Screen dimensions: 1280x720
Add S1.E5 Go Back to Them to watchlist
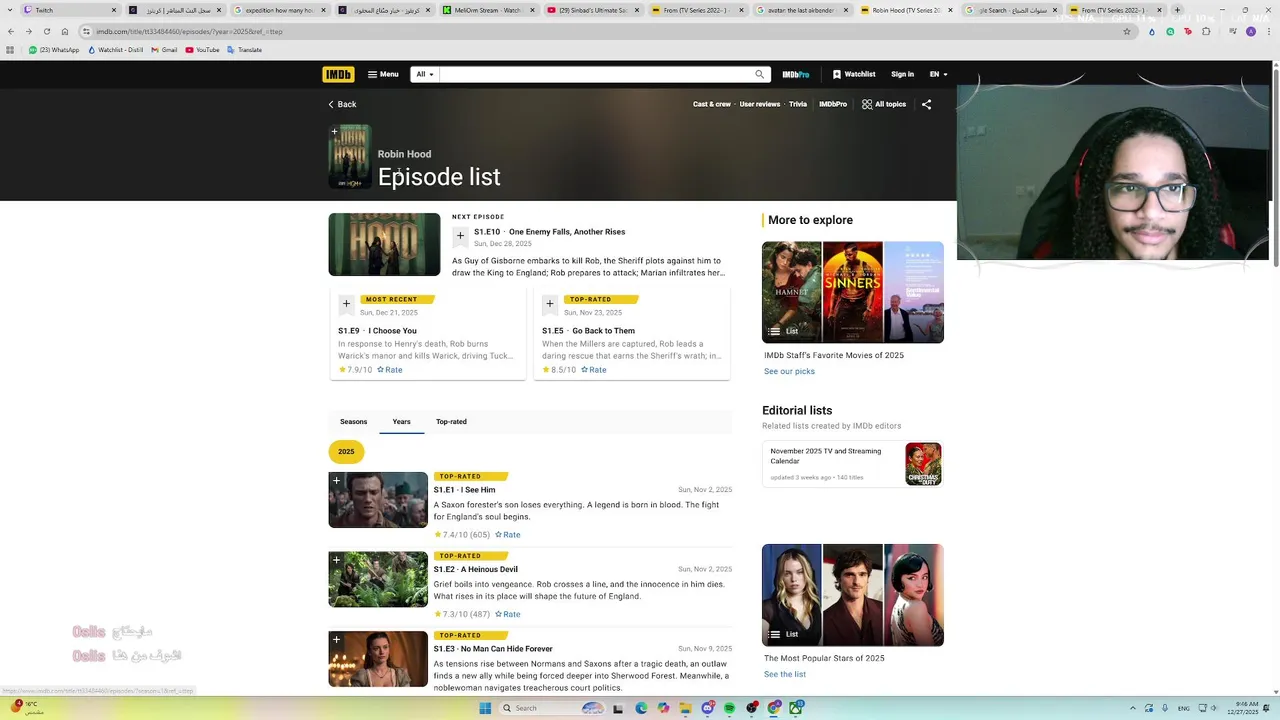tap(550, 304)
